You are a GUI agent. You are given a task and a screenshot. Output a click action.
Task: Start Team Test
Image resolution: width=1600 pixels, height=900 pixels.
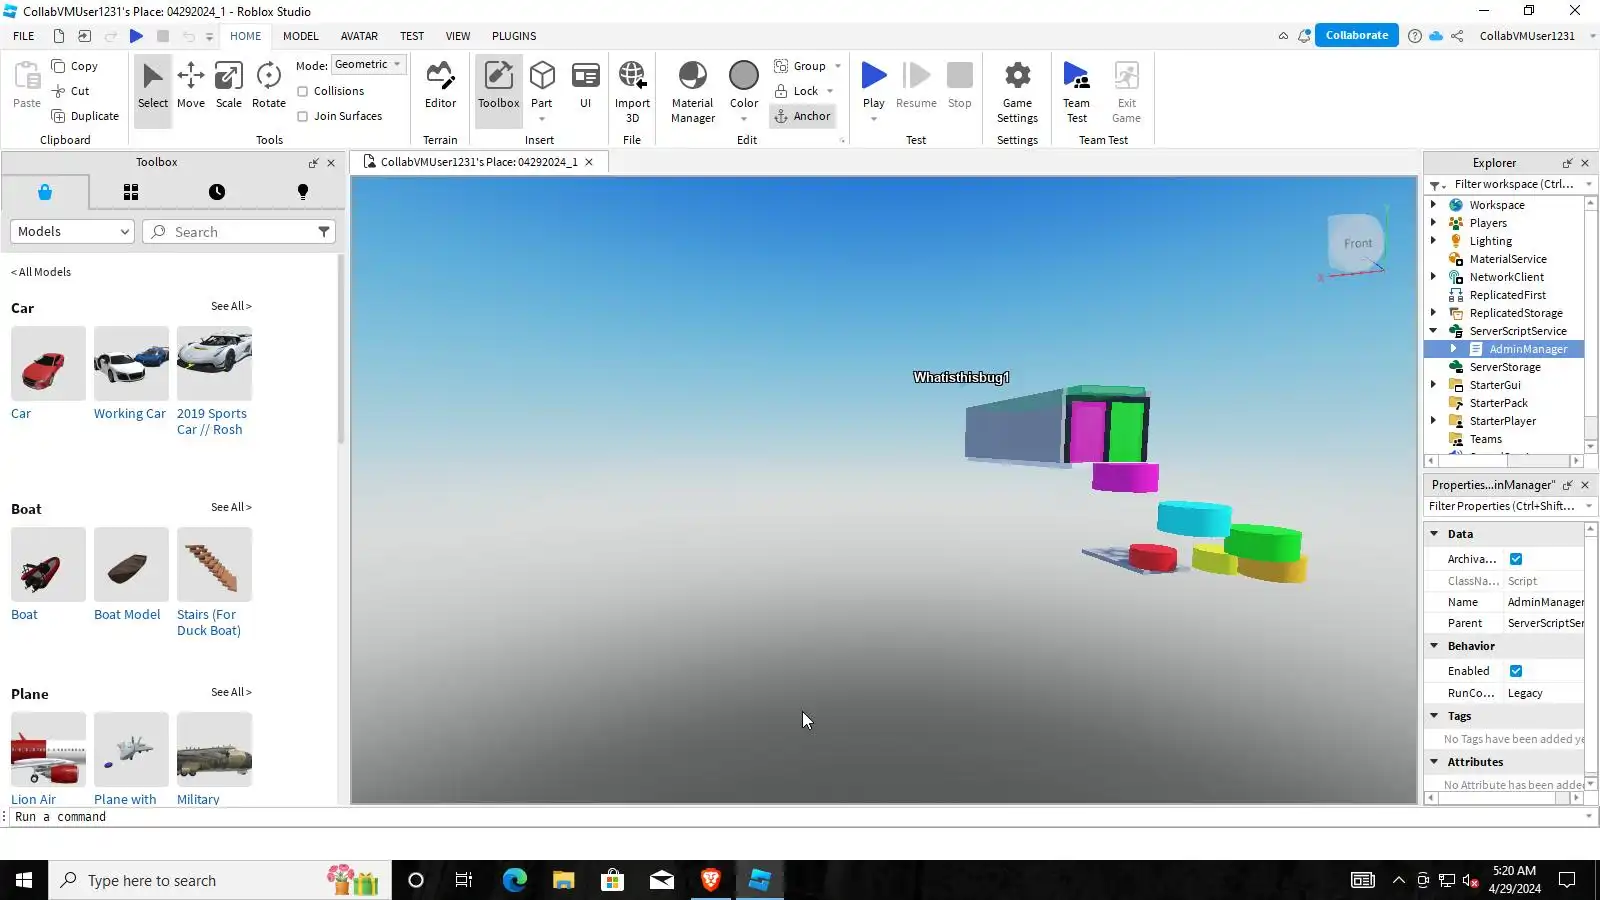[1076, 92]
